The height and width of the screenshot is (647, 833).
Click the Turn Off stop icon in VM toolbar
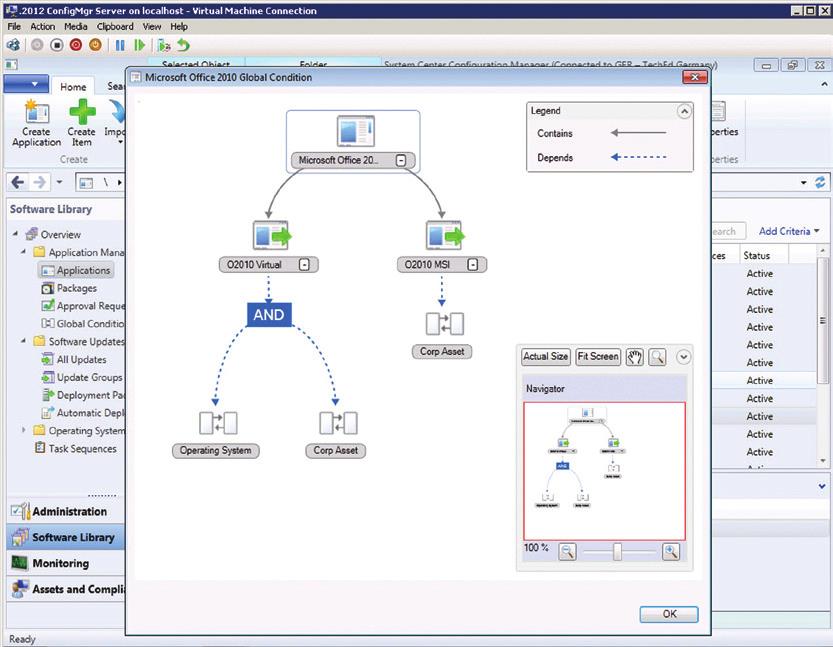(57, 45)
